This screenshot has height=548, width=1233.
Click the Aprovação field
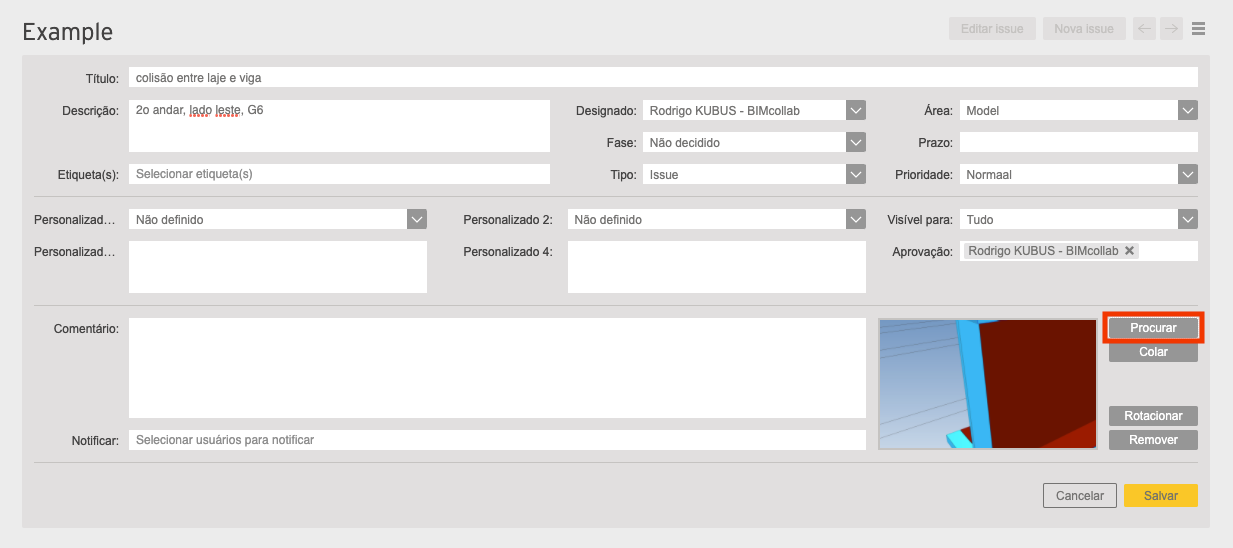point(1079,251)
